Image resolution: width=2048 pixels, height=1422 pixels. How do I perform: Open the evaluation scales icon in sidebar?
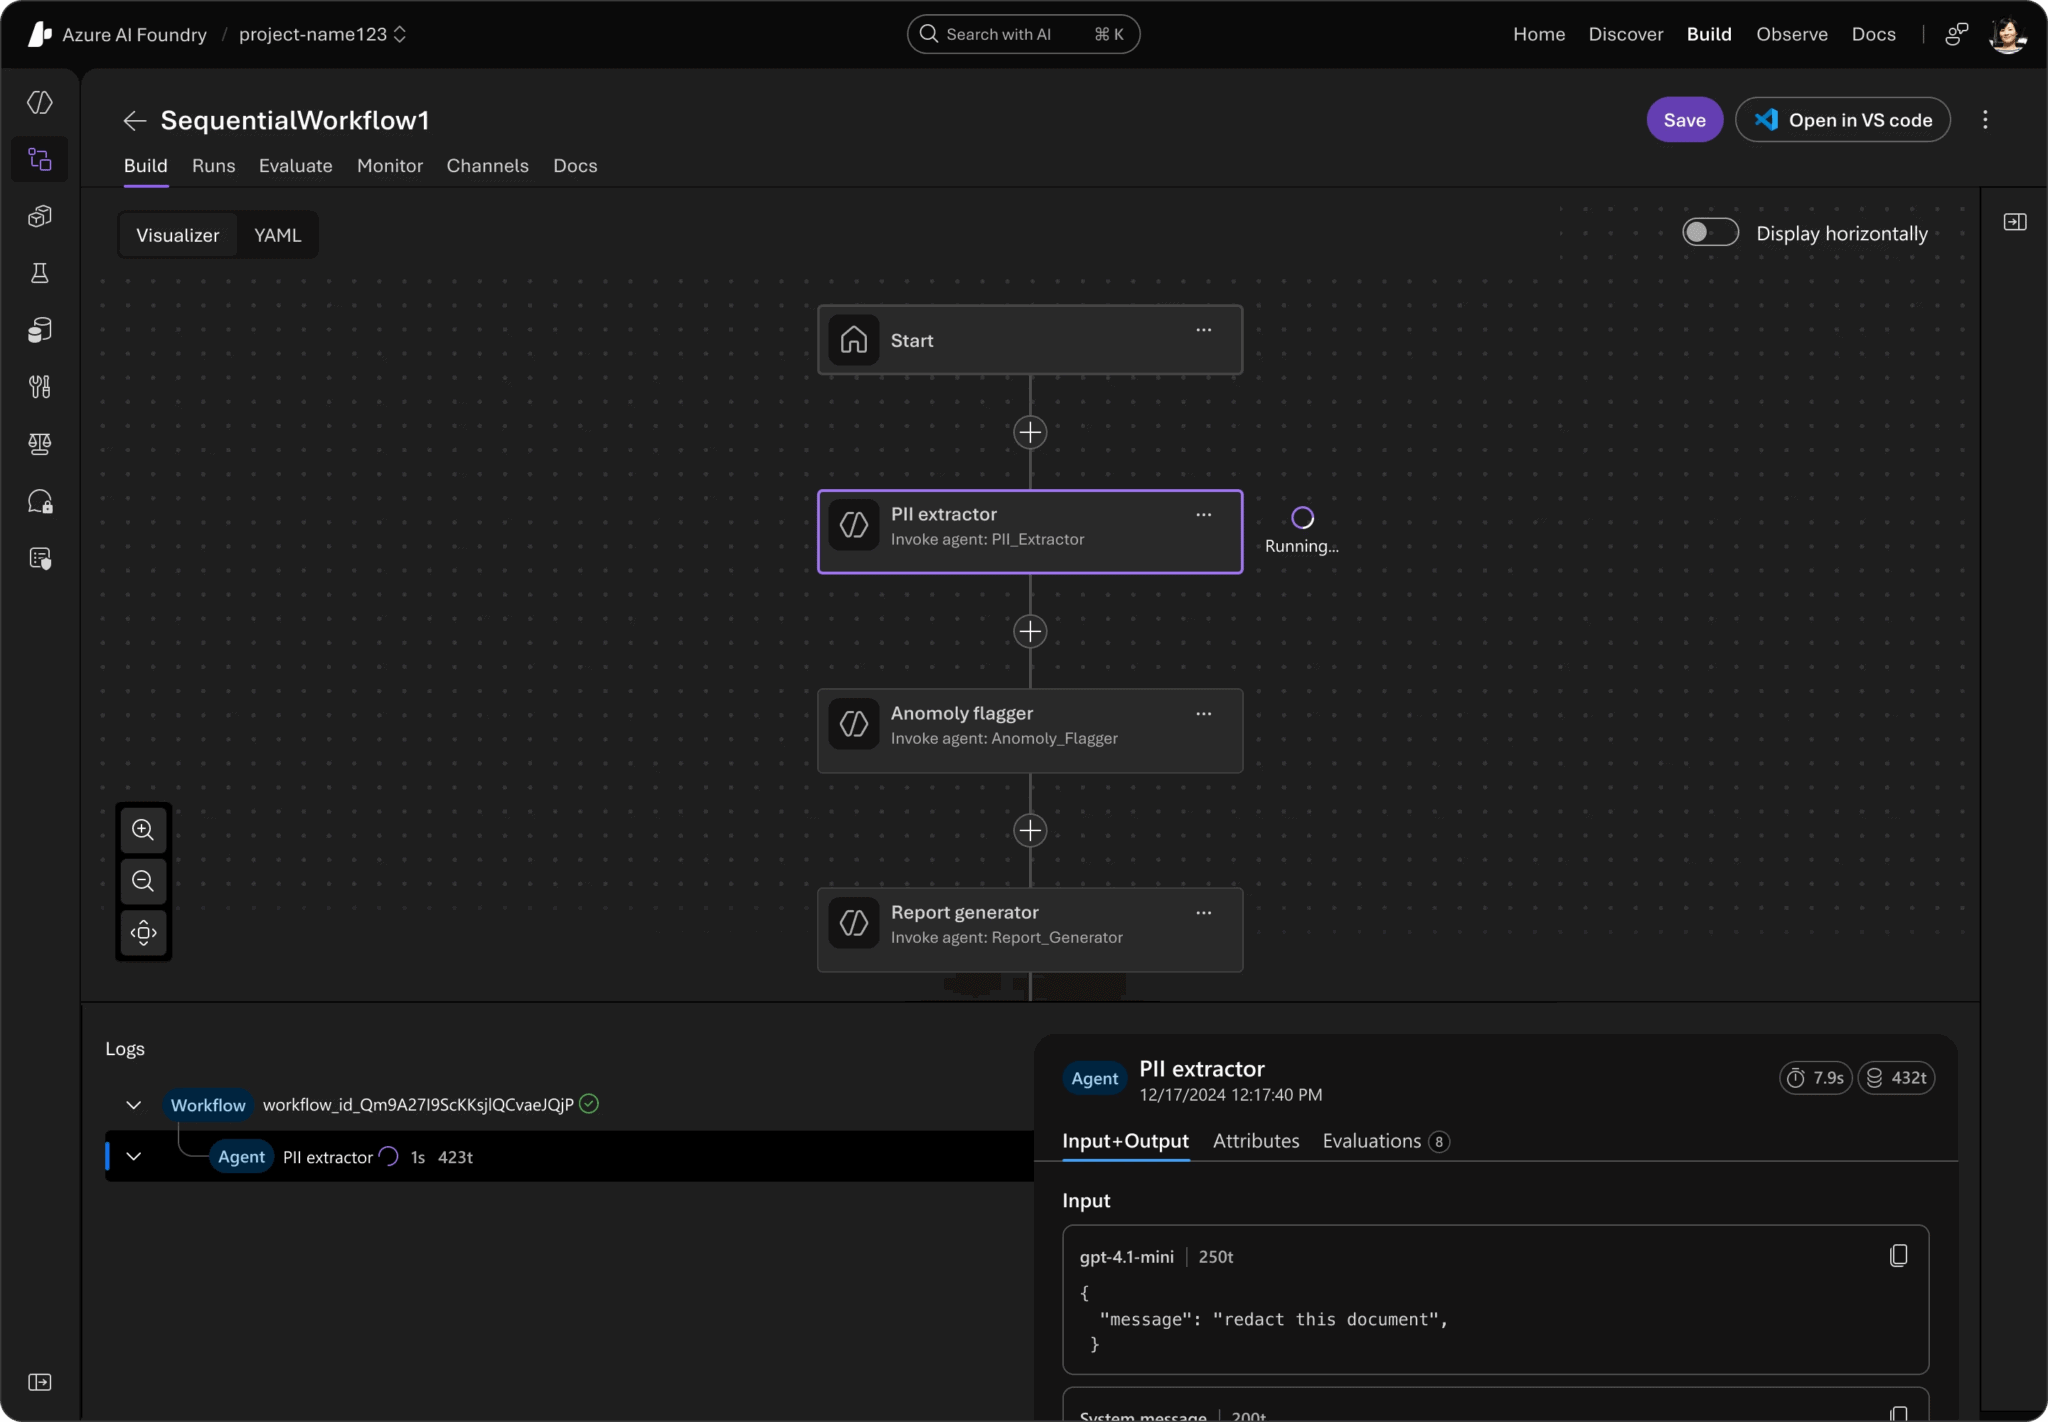pyautogui.click(x=40, y=444)
